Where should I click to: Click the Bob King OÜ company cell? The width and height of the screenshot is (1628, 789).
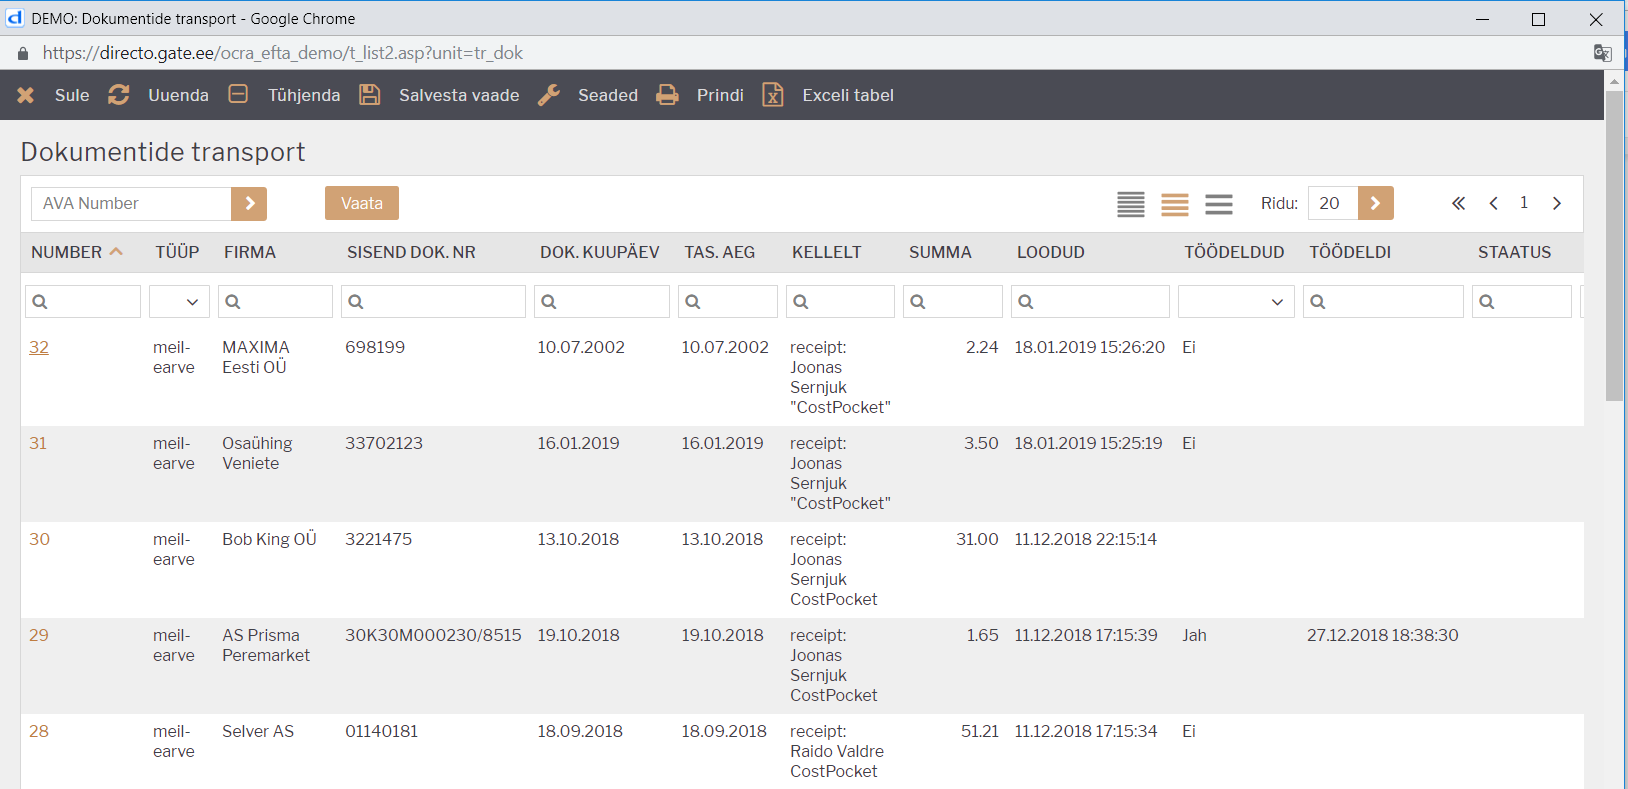point(269,539)
